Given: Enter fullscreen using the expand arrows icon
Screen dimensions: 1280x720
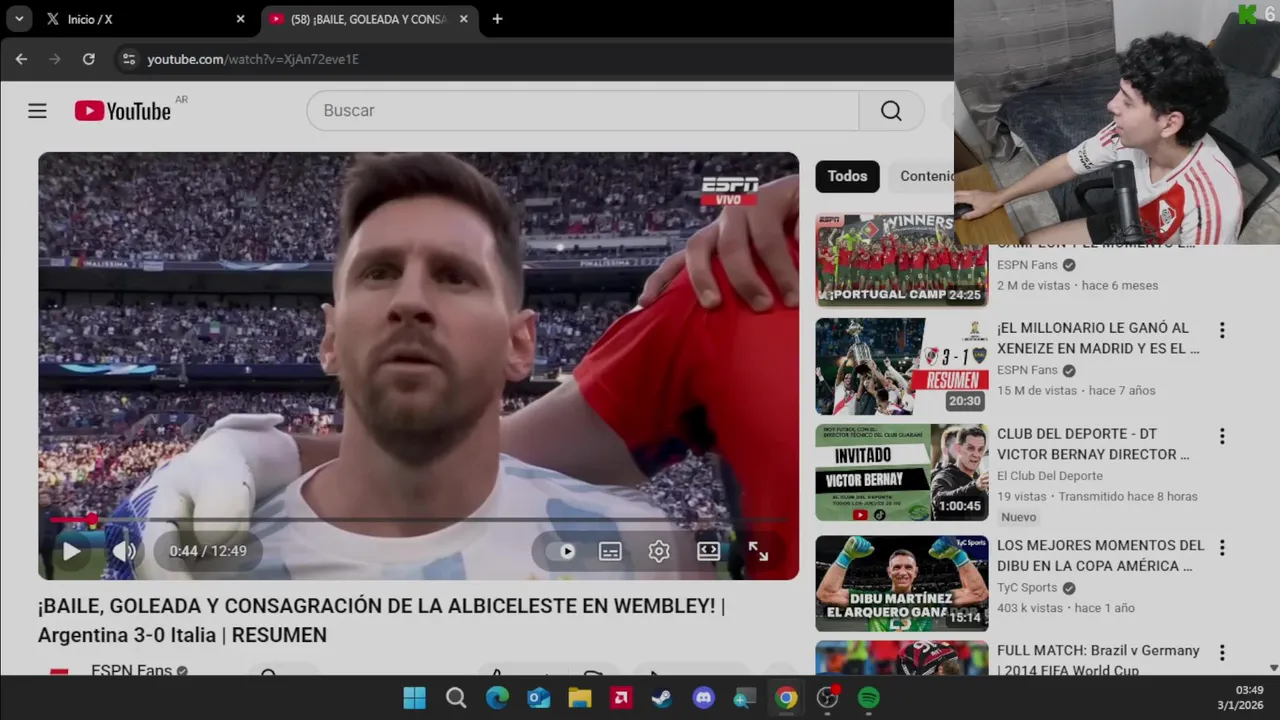Looking at the screenshot, I should coord(759,551).
